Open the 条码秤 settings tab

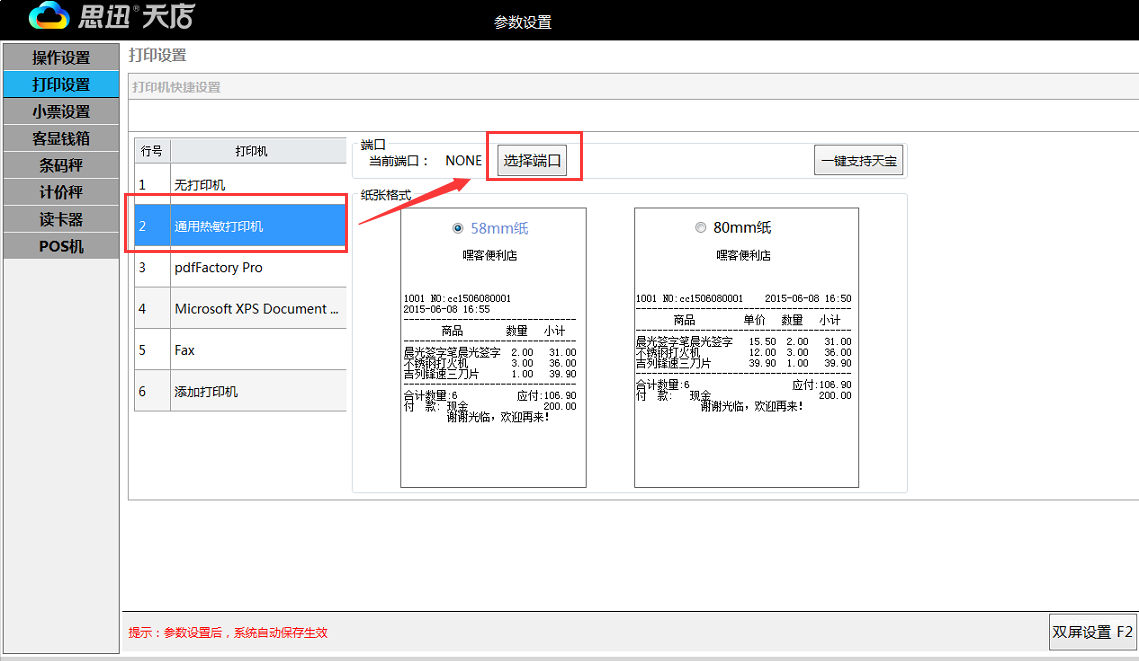tap(61, 165)
